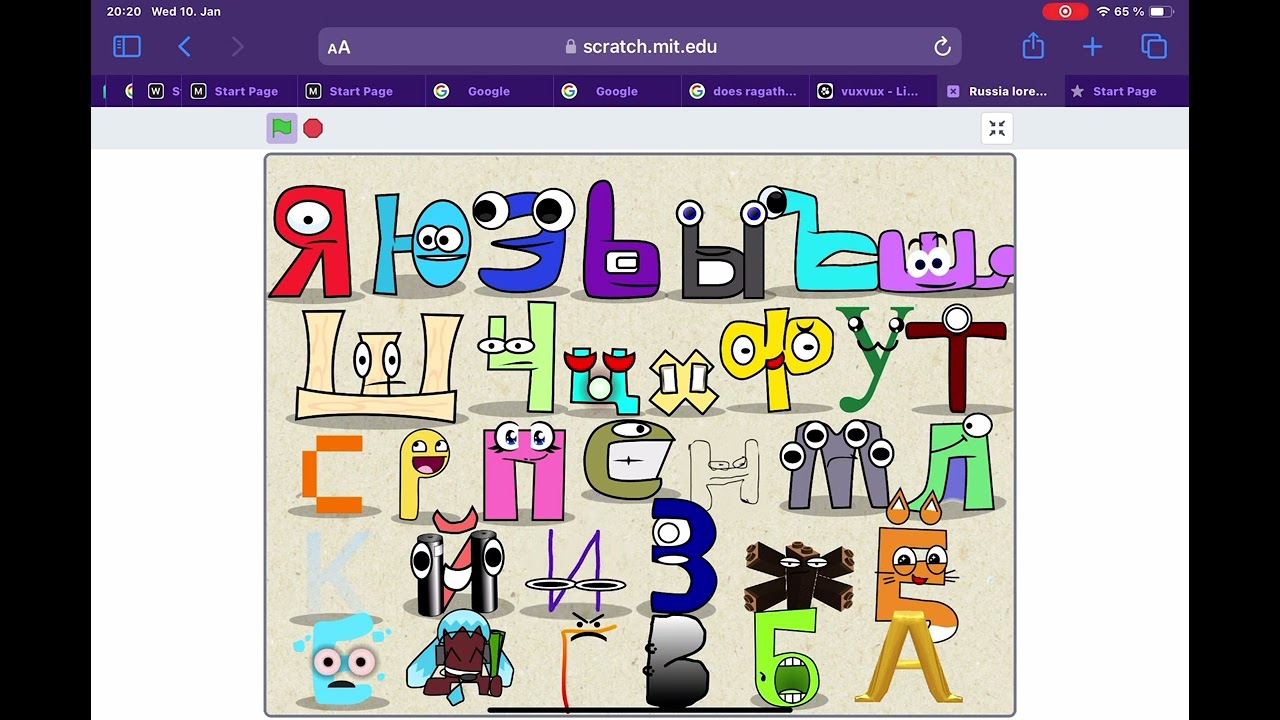Tap the scratch.mit.edu address bar
The width and height of the screenshot is (1280, 720).
(640, 46)
